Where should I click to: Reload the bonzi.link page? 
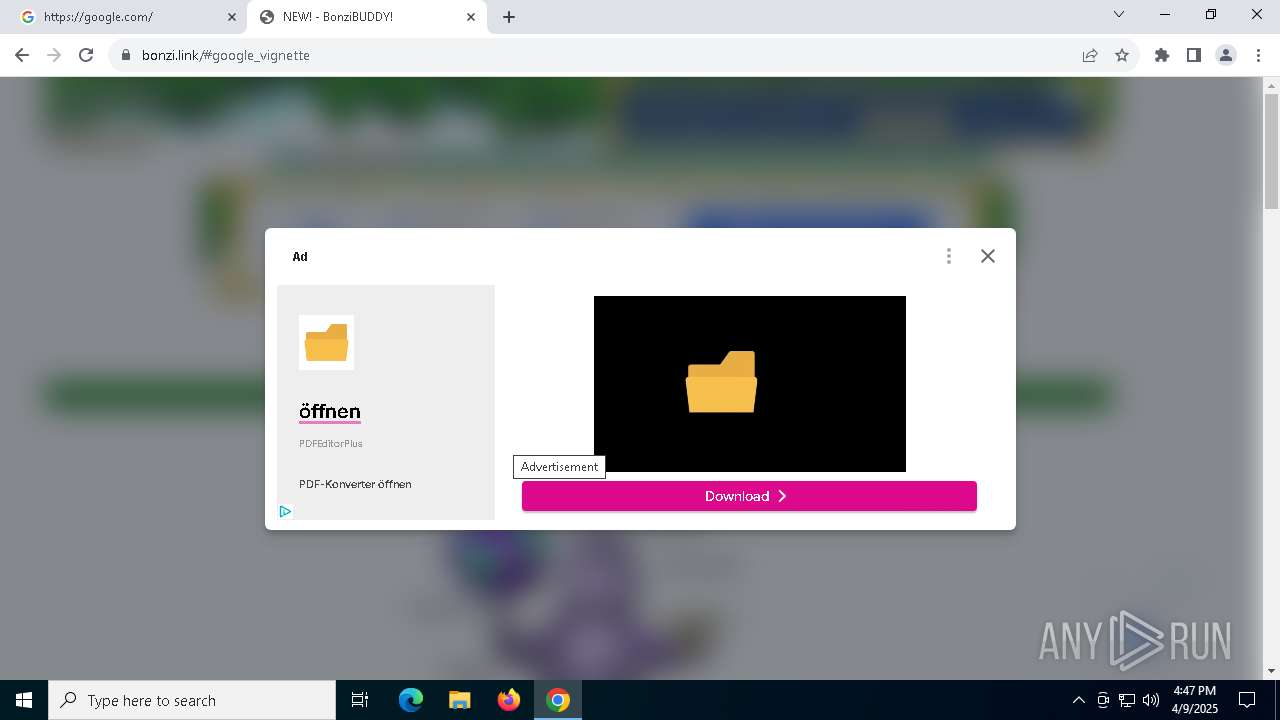pos(86,55)
